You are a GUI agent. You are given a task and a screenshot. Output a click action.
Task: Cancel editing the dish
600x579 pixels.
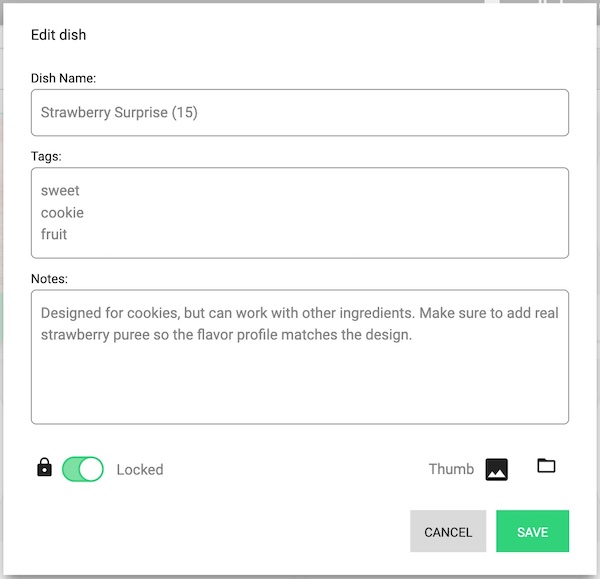coord(448,531)
